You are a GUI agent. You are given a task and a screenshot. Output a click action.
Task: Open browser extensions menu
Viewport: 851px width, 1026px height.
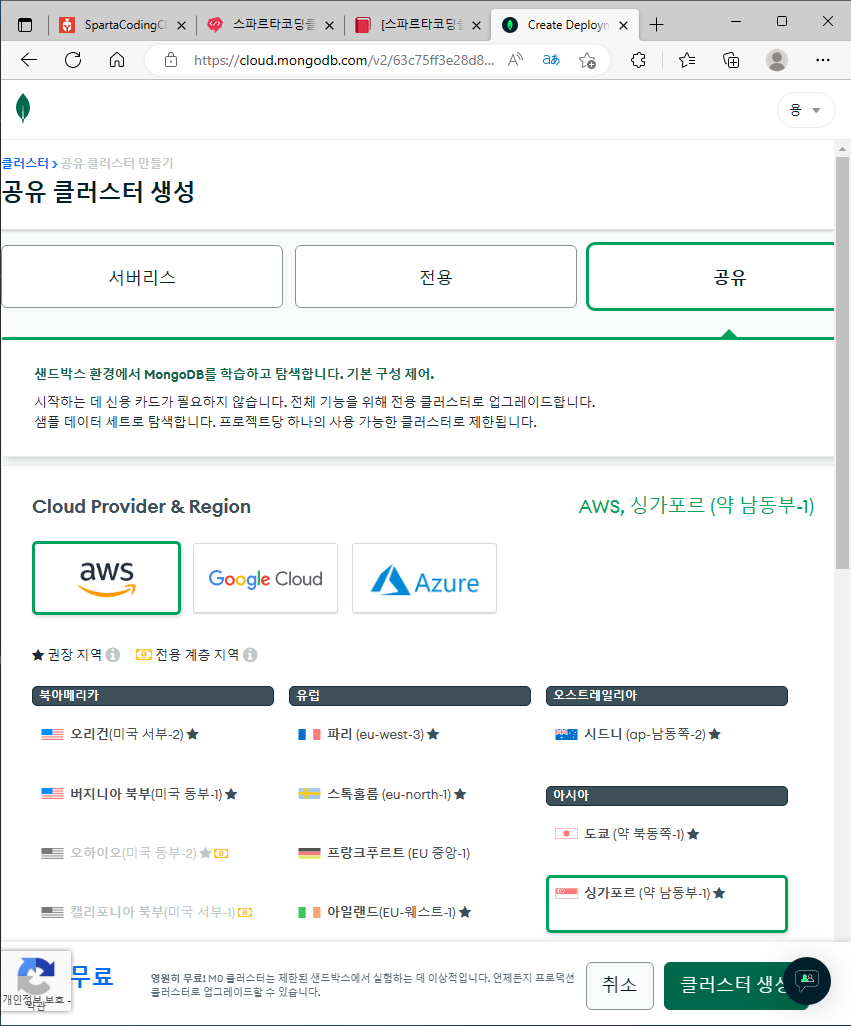click(638, 60)
